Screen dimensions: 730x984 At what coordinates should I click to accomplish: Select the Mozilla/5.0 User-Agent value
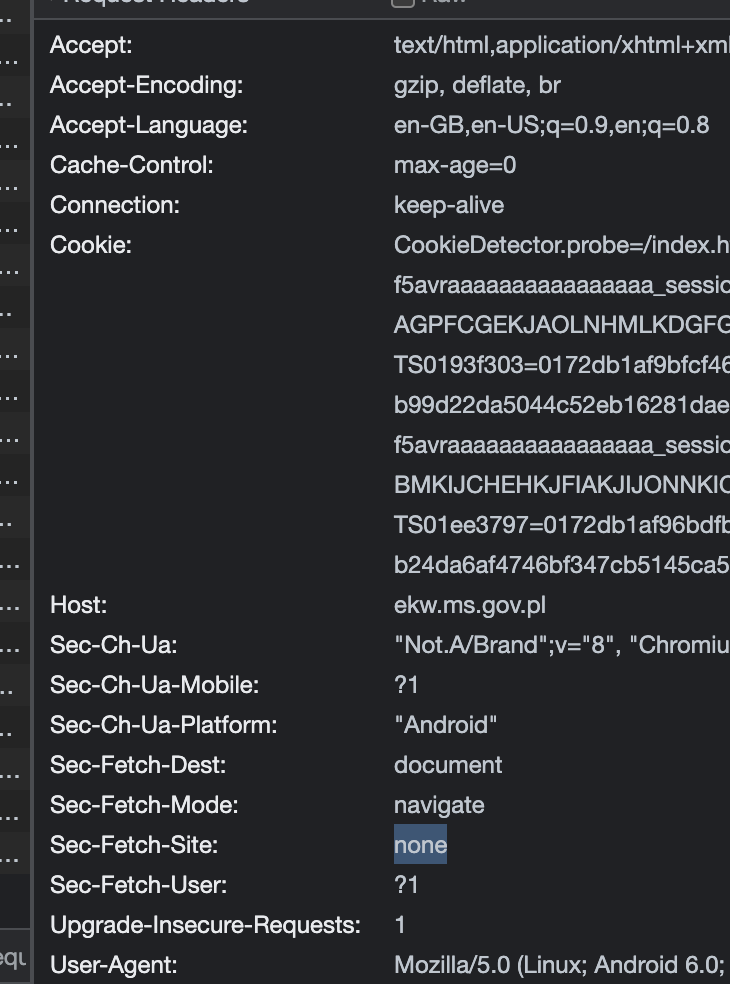[560, 965]
